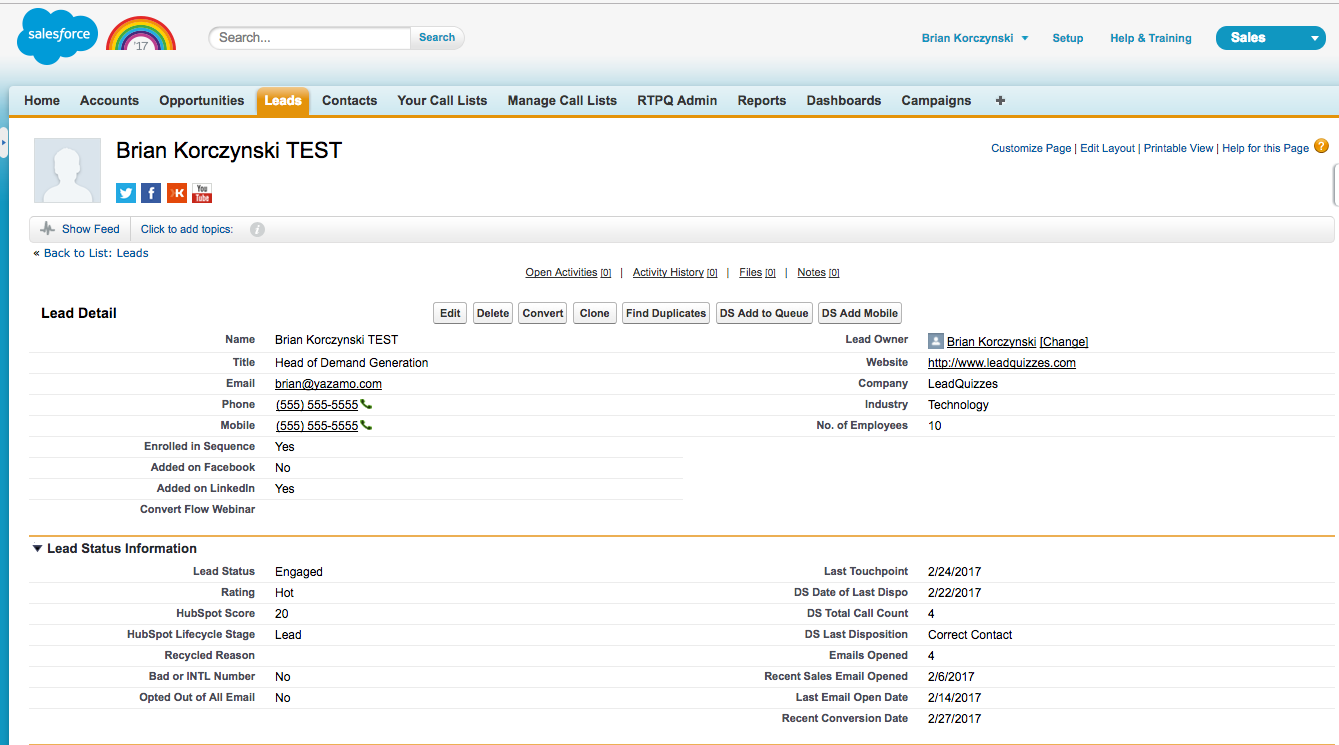Click the DS Add Mobile button
1339x745 pixels.
tap(860, 314)
